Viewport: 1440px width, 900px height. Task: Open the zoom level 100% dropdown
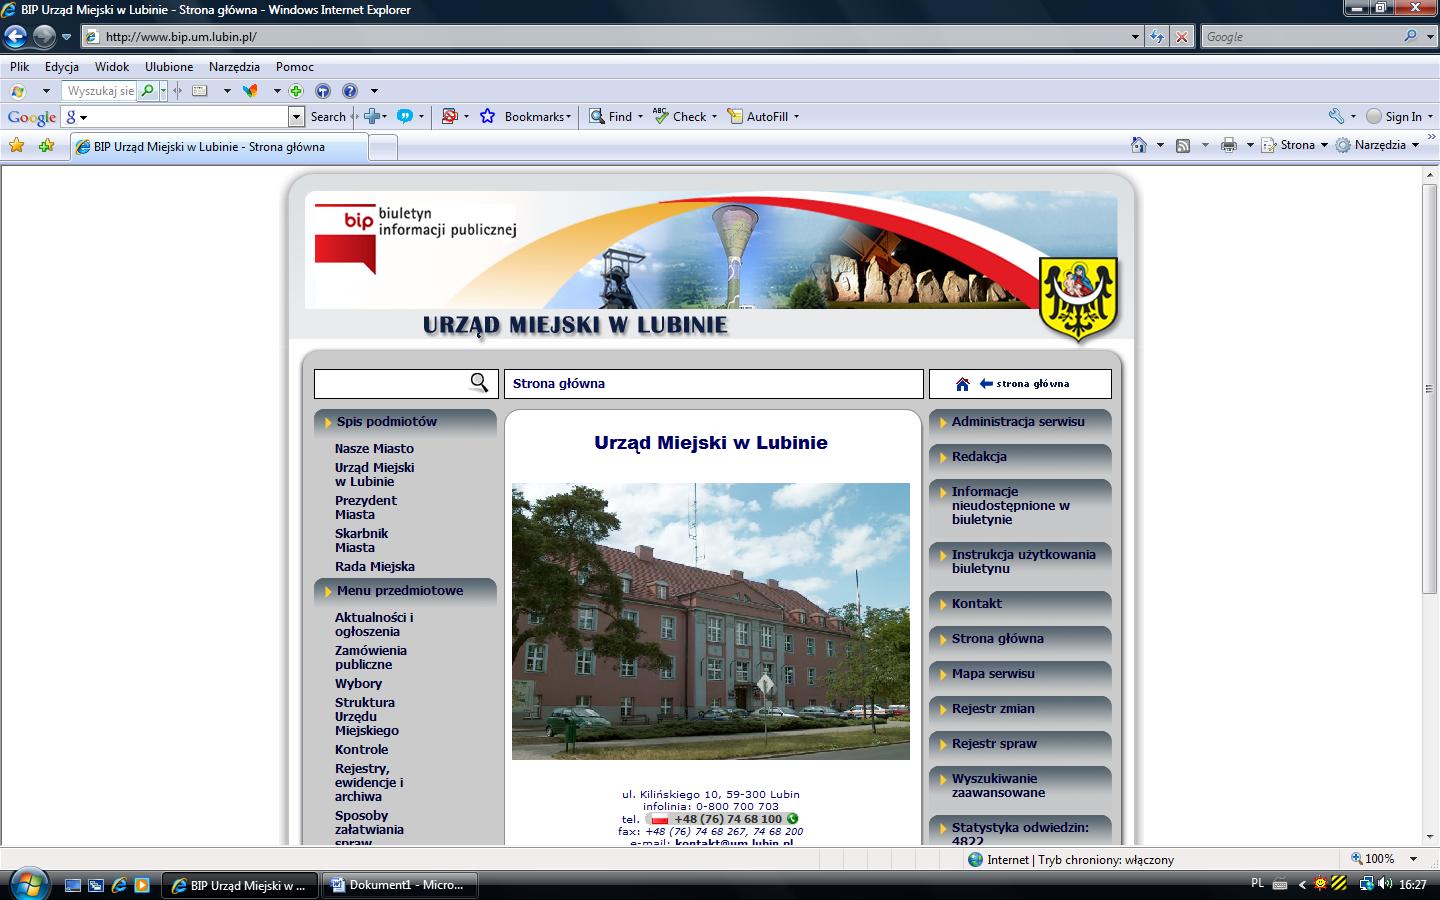pyautogui.click(x=1413, y=859)
